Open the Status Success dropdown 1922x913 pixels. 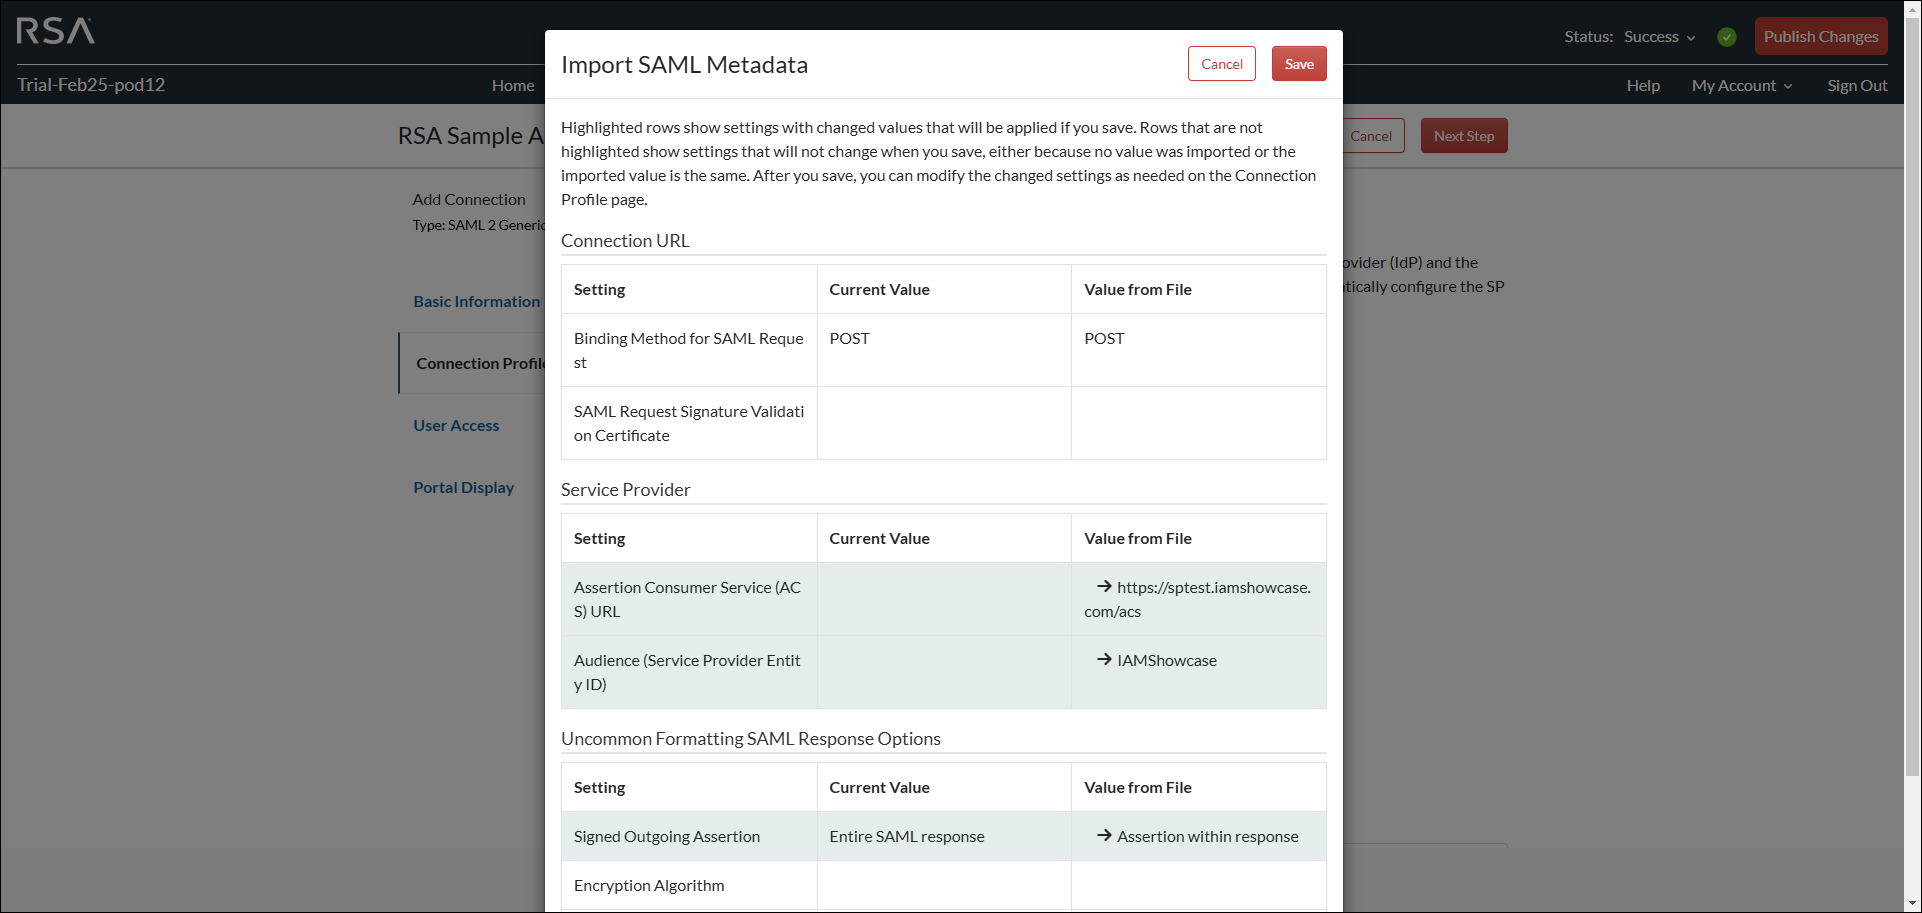click(x=1658, y=36)
